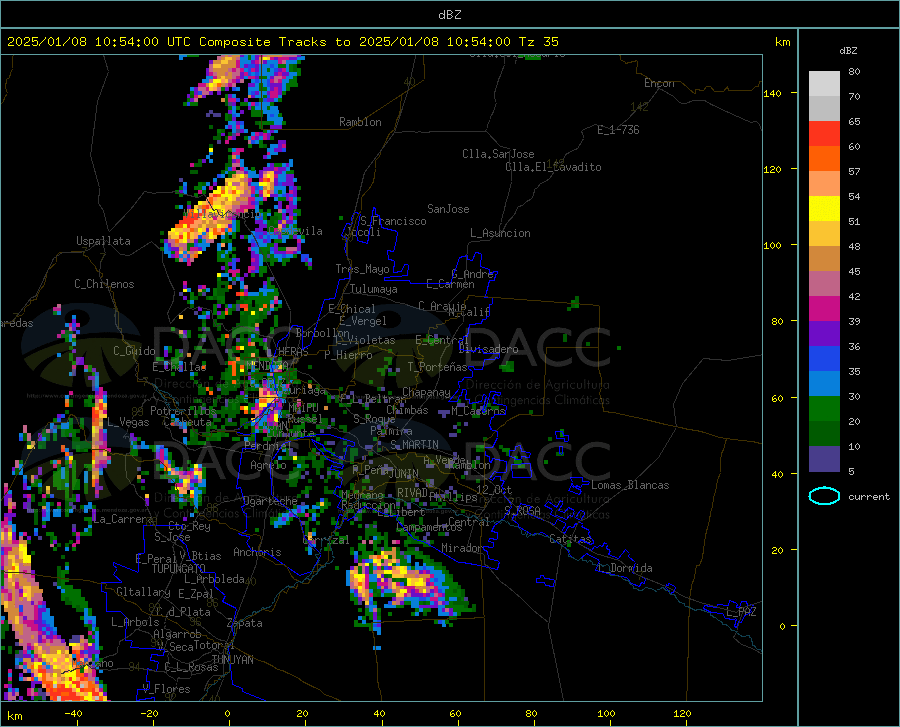
Task: Choose the bright yellow 51–54 dBZ swatch
Action: (x=824, y=209)
